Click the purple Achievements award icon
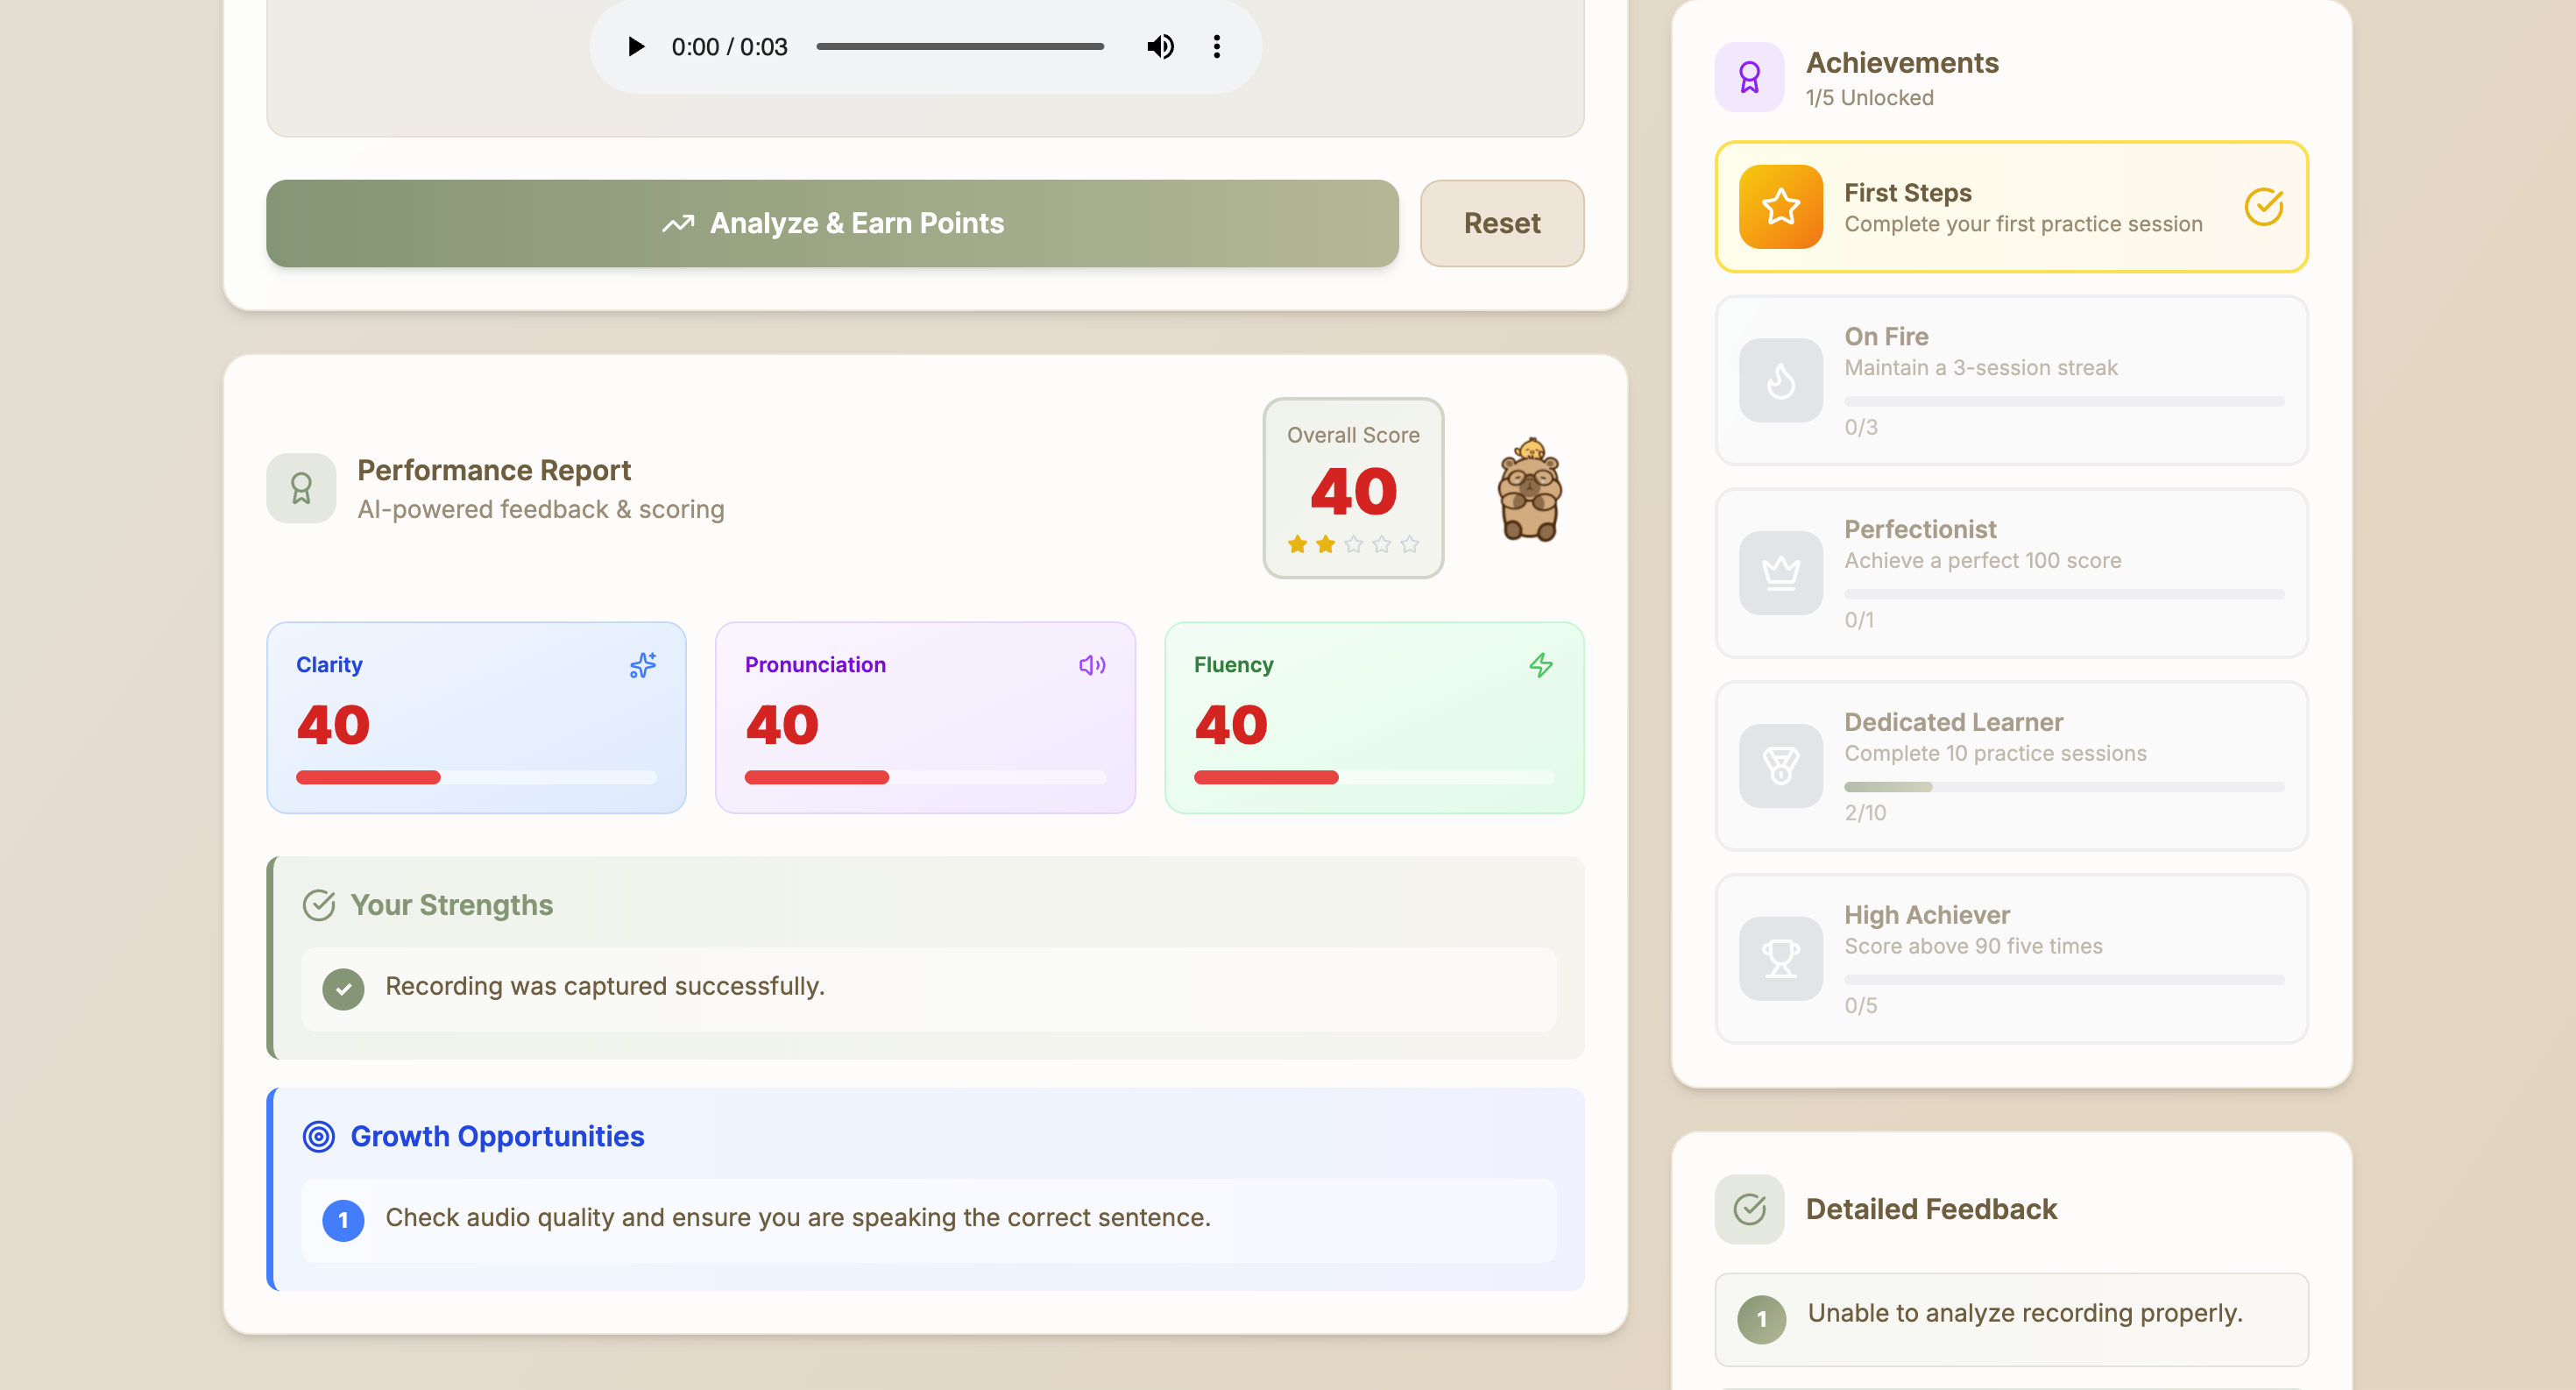Image resolution: width=2576 pixels, height=1390 pixels. coord(1749,77)
